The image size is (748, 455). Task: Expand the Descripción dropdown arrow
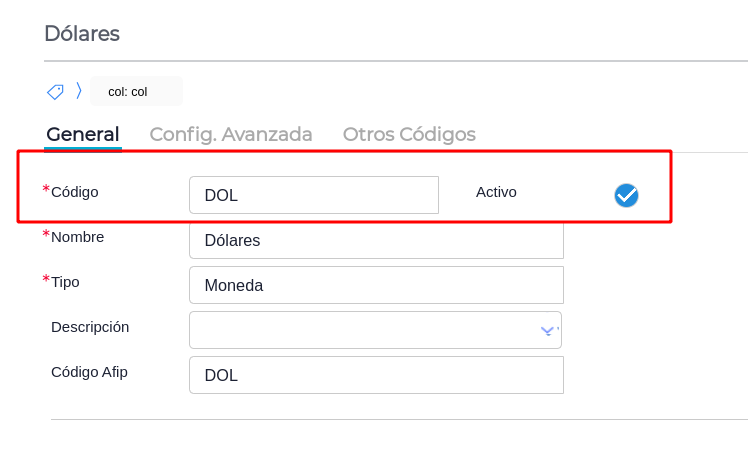(x=547, y=330)
